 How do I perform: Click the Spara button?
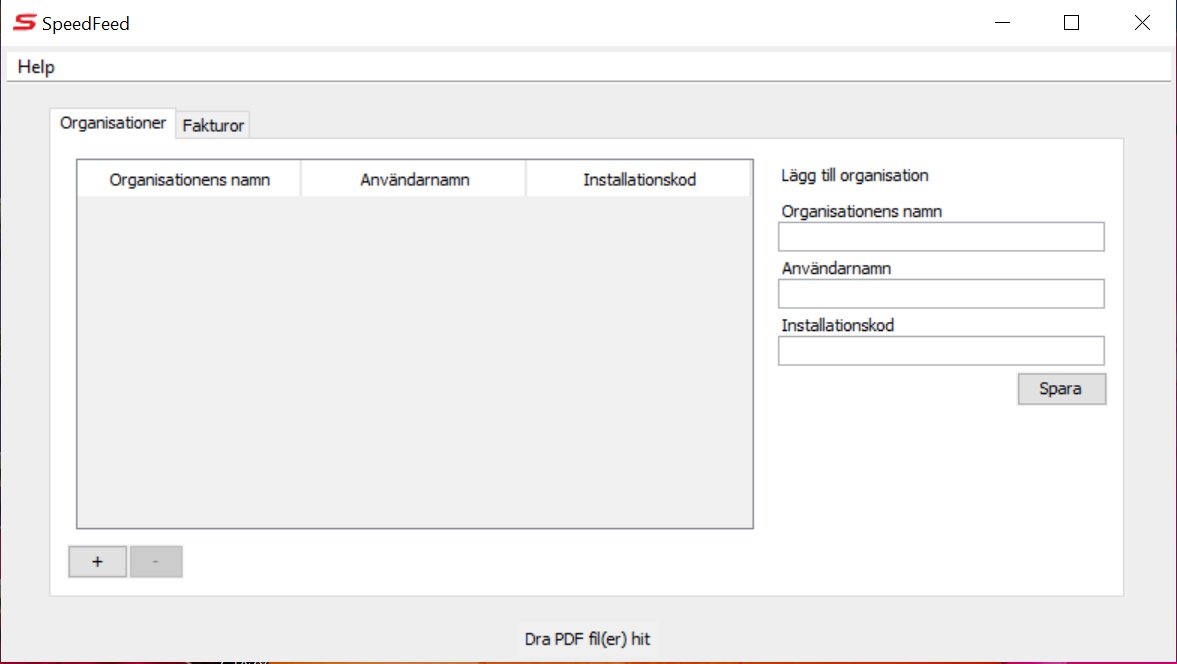tap(1061, 389)
